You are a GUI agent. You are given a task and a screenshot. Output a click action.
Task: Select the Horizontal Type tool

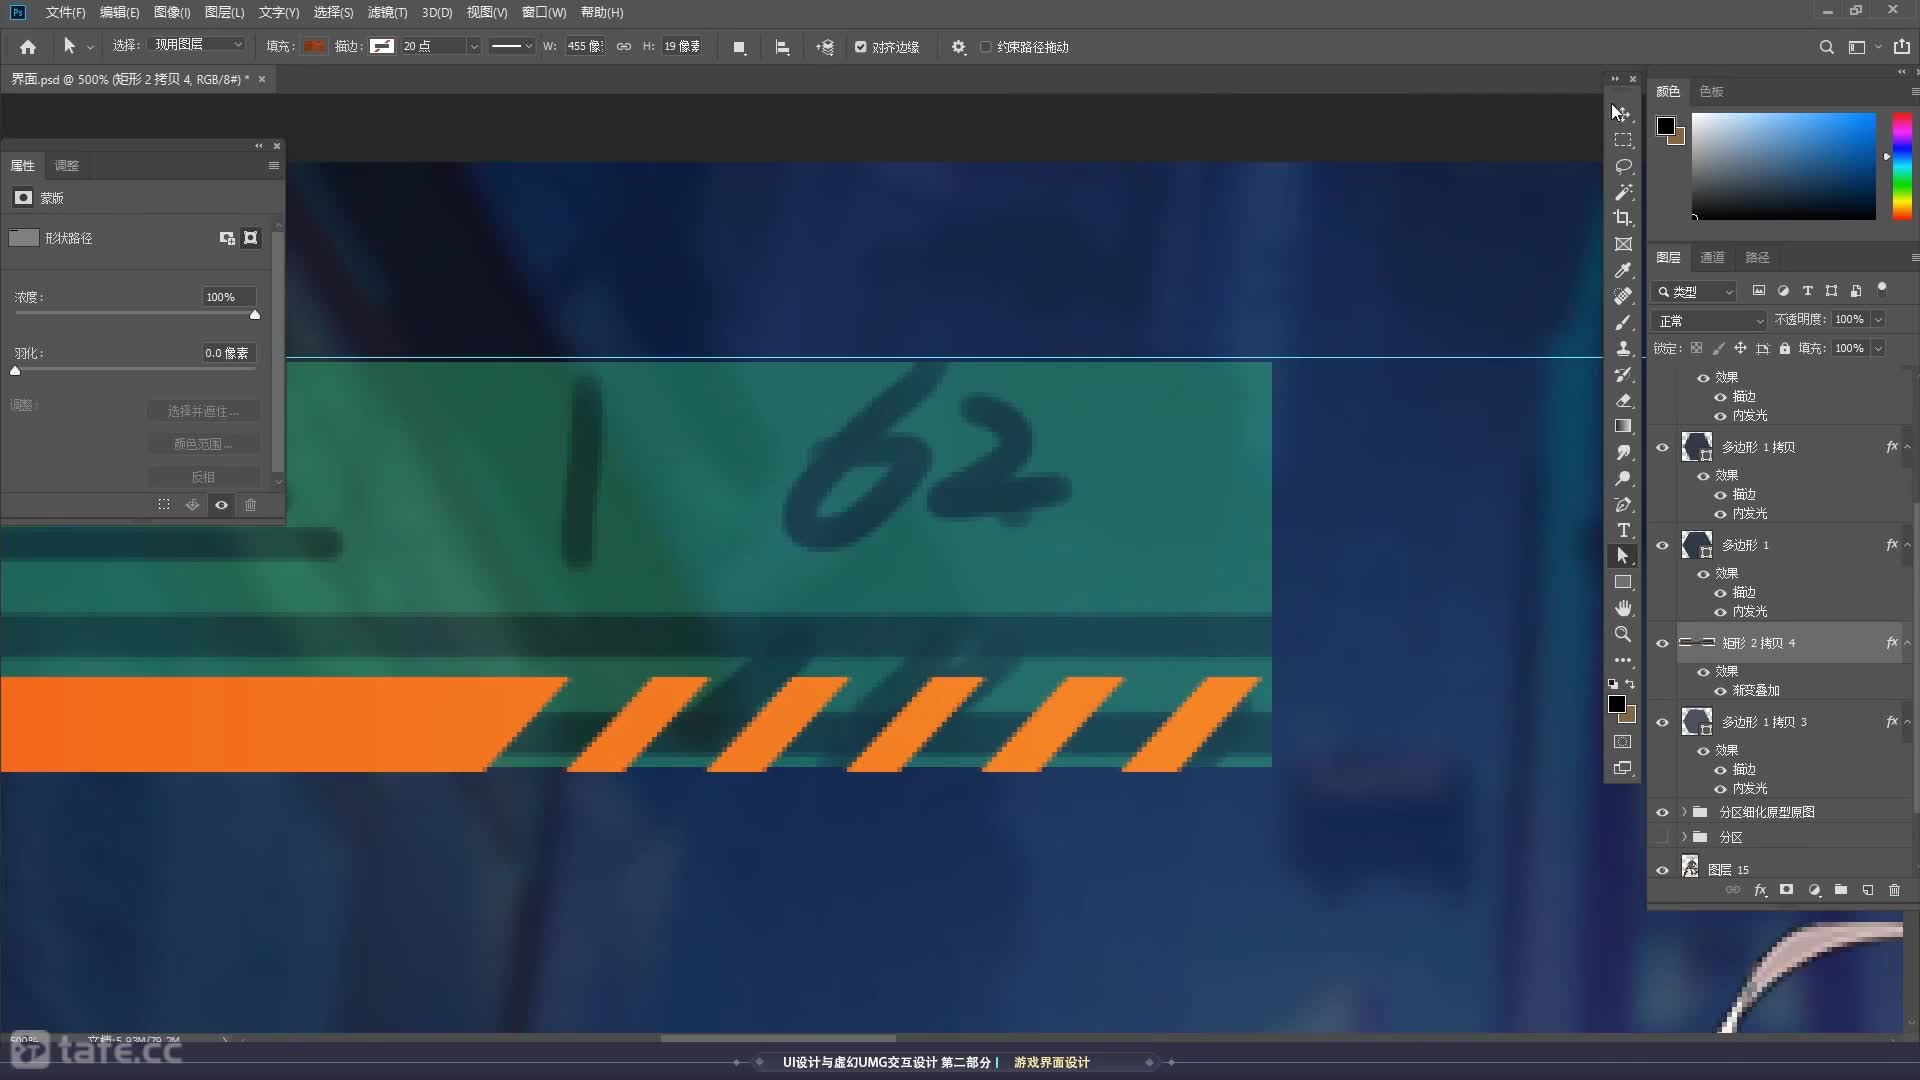tap(1623, 530)
